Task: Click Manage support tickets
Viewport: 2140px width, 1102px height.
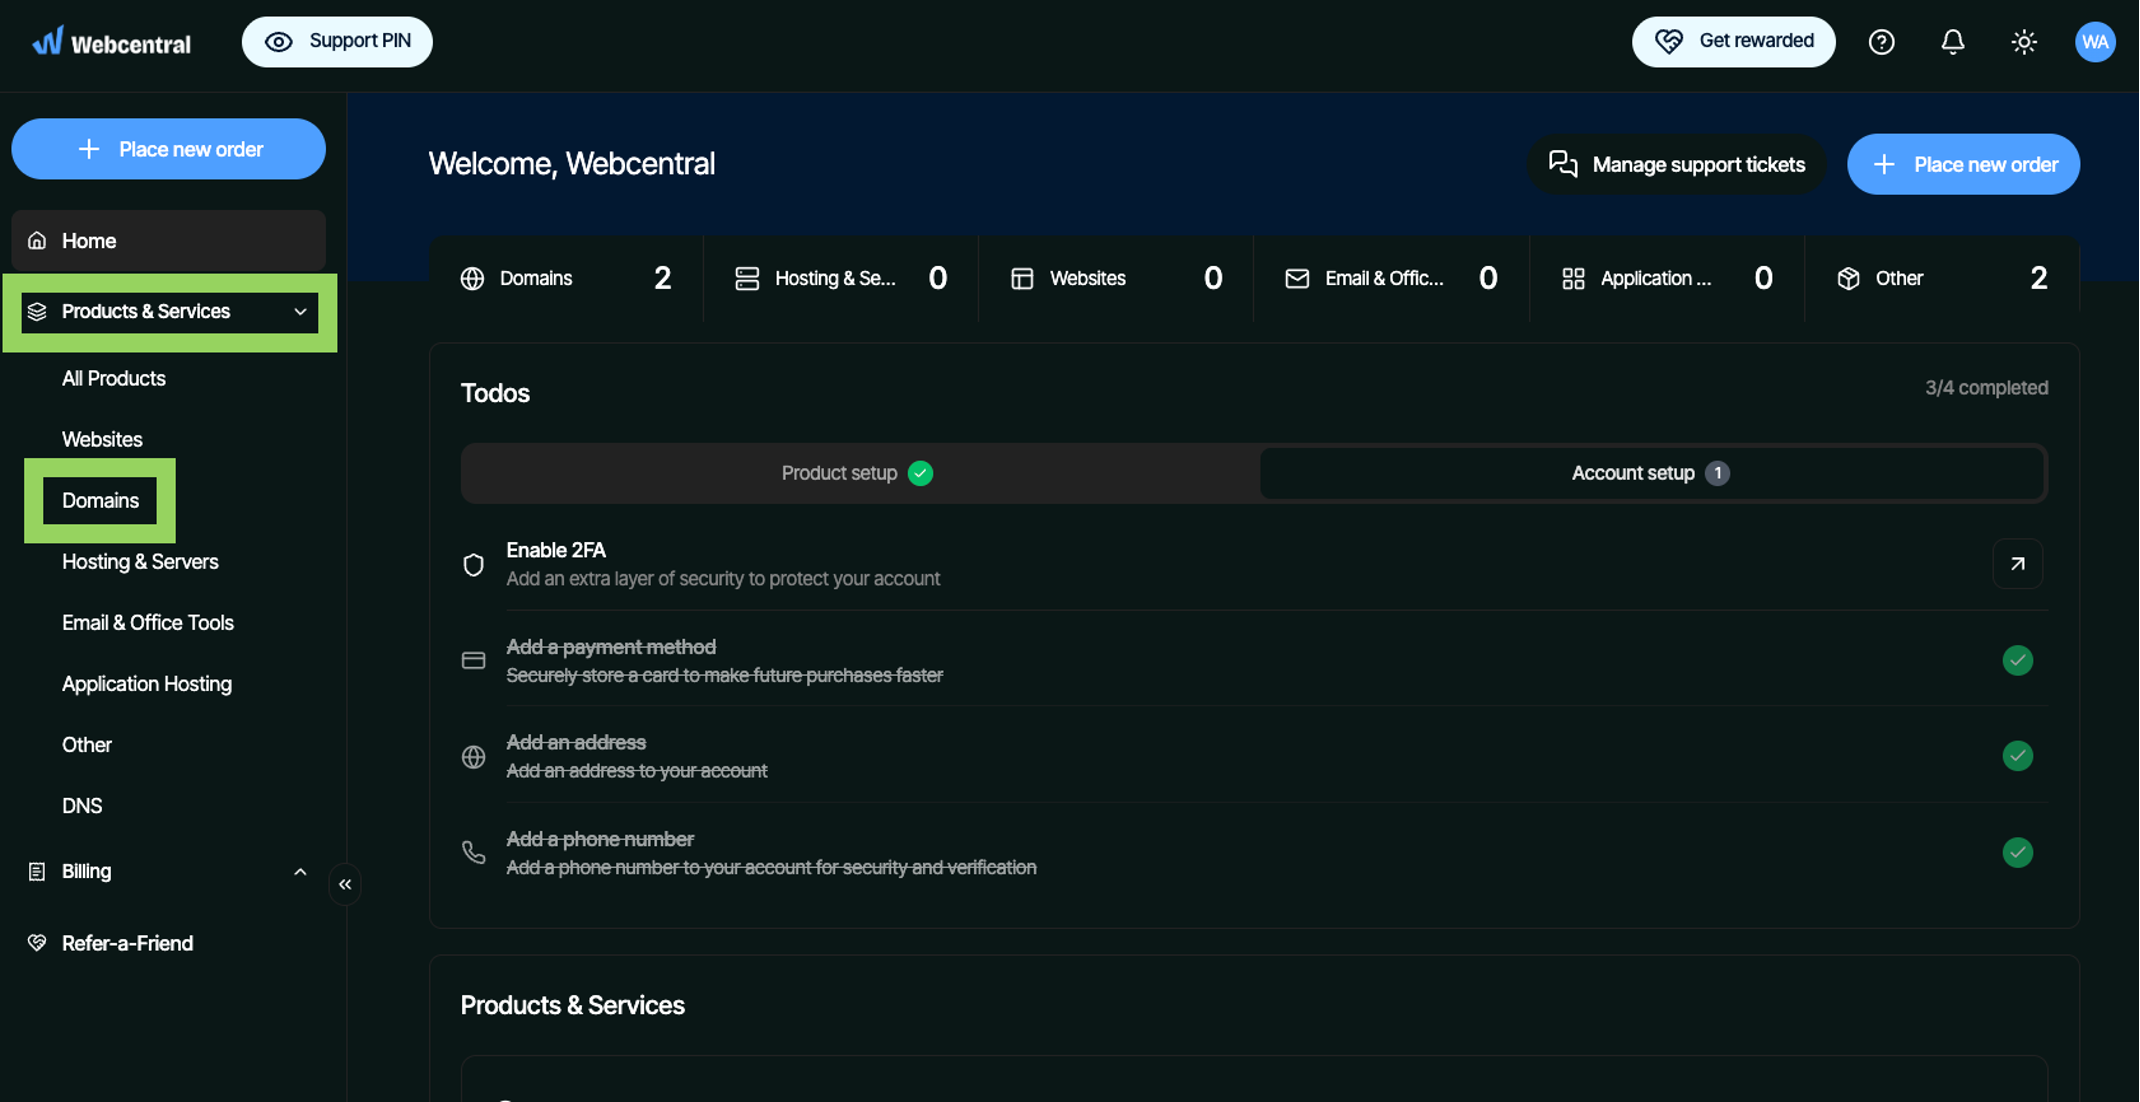Action: (x=1677, y=164)
